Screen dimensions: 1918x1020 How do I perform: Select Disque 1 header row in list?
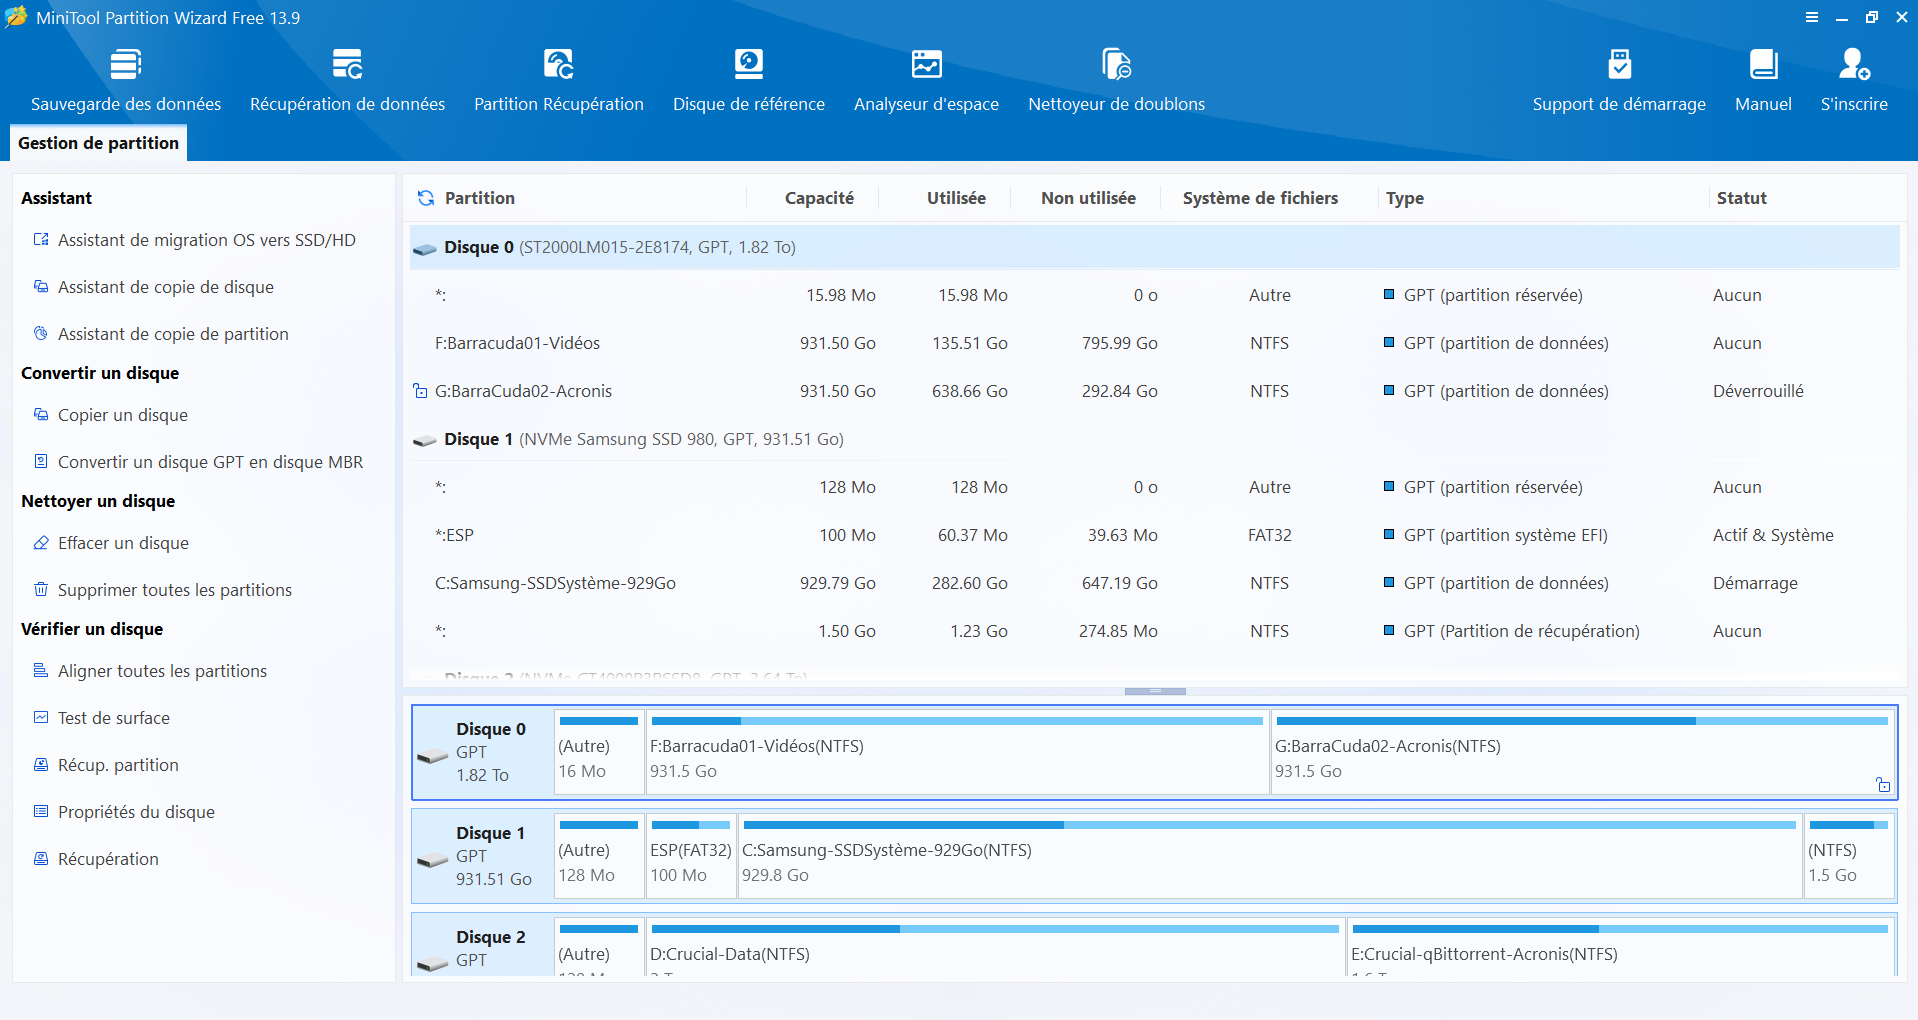point(1155,439)
